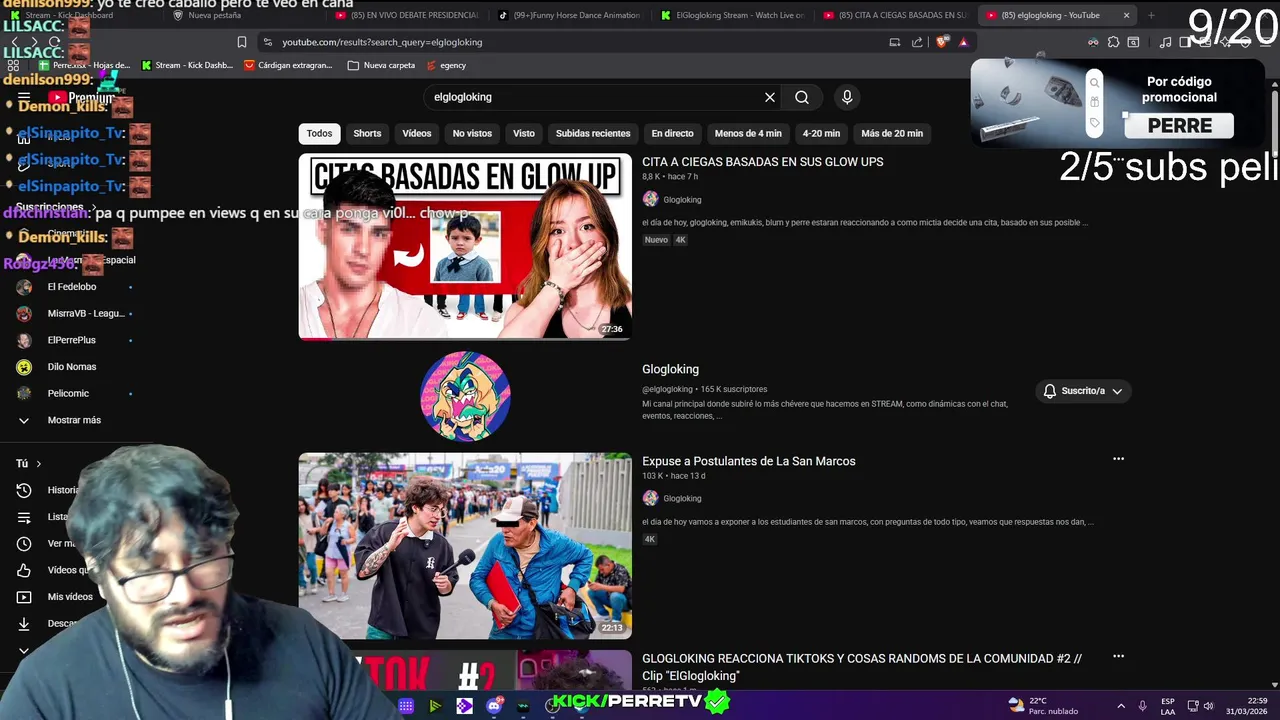Open Brave Rewards triangle icon
This screenshot has width=1280, height=720.
(963, 42)
